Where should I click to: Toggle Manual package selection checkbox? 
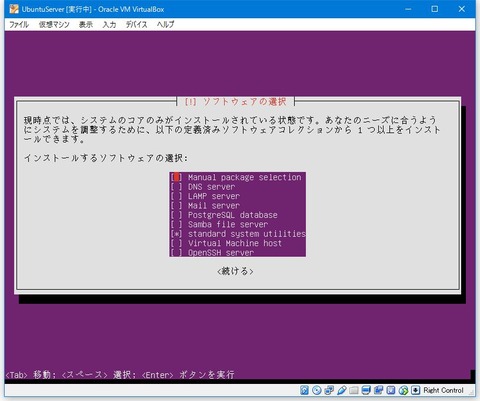[x=176, y=177]
